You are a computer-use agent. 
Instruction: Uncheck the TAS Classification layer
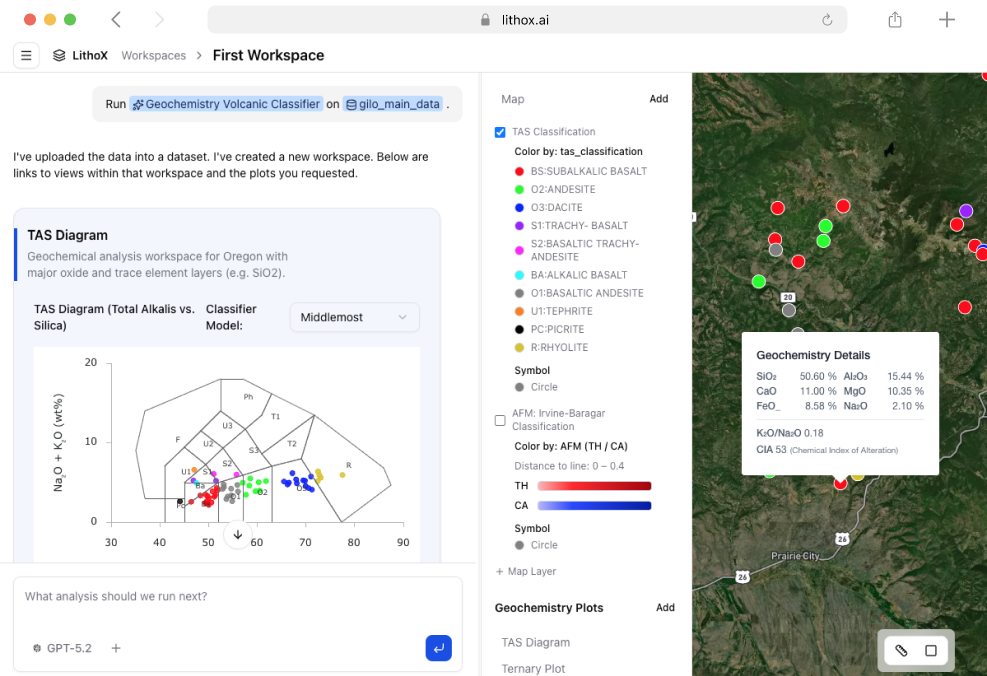pos(500,132)
